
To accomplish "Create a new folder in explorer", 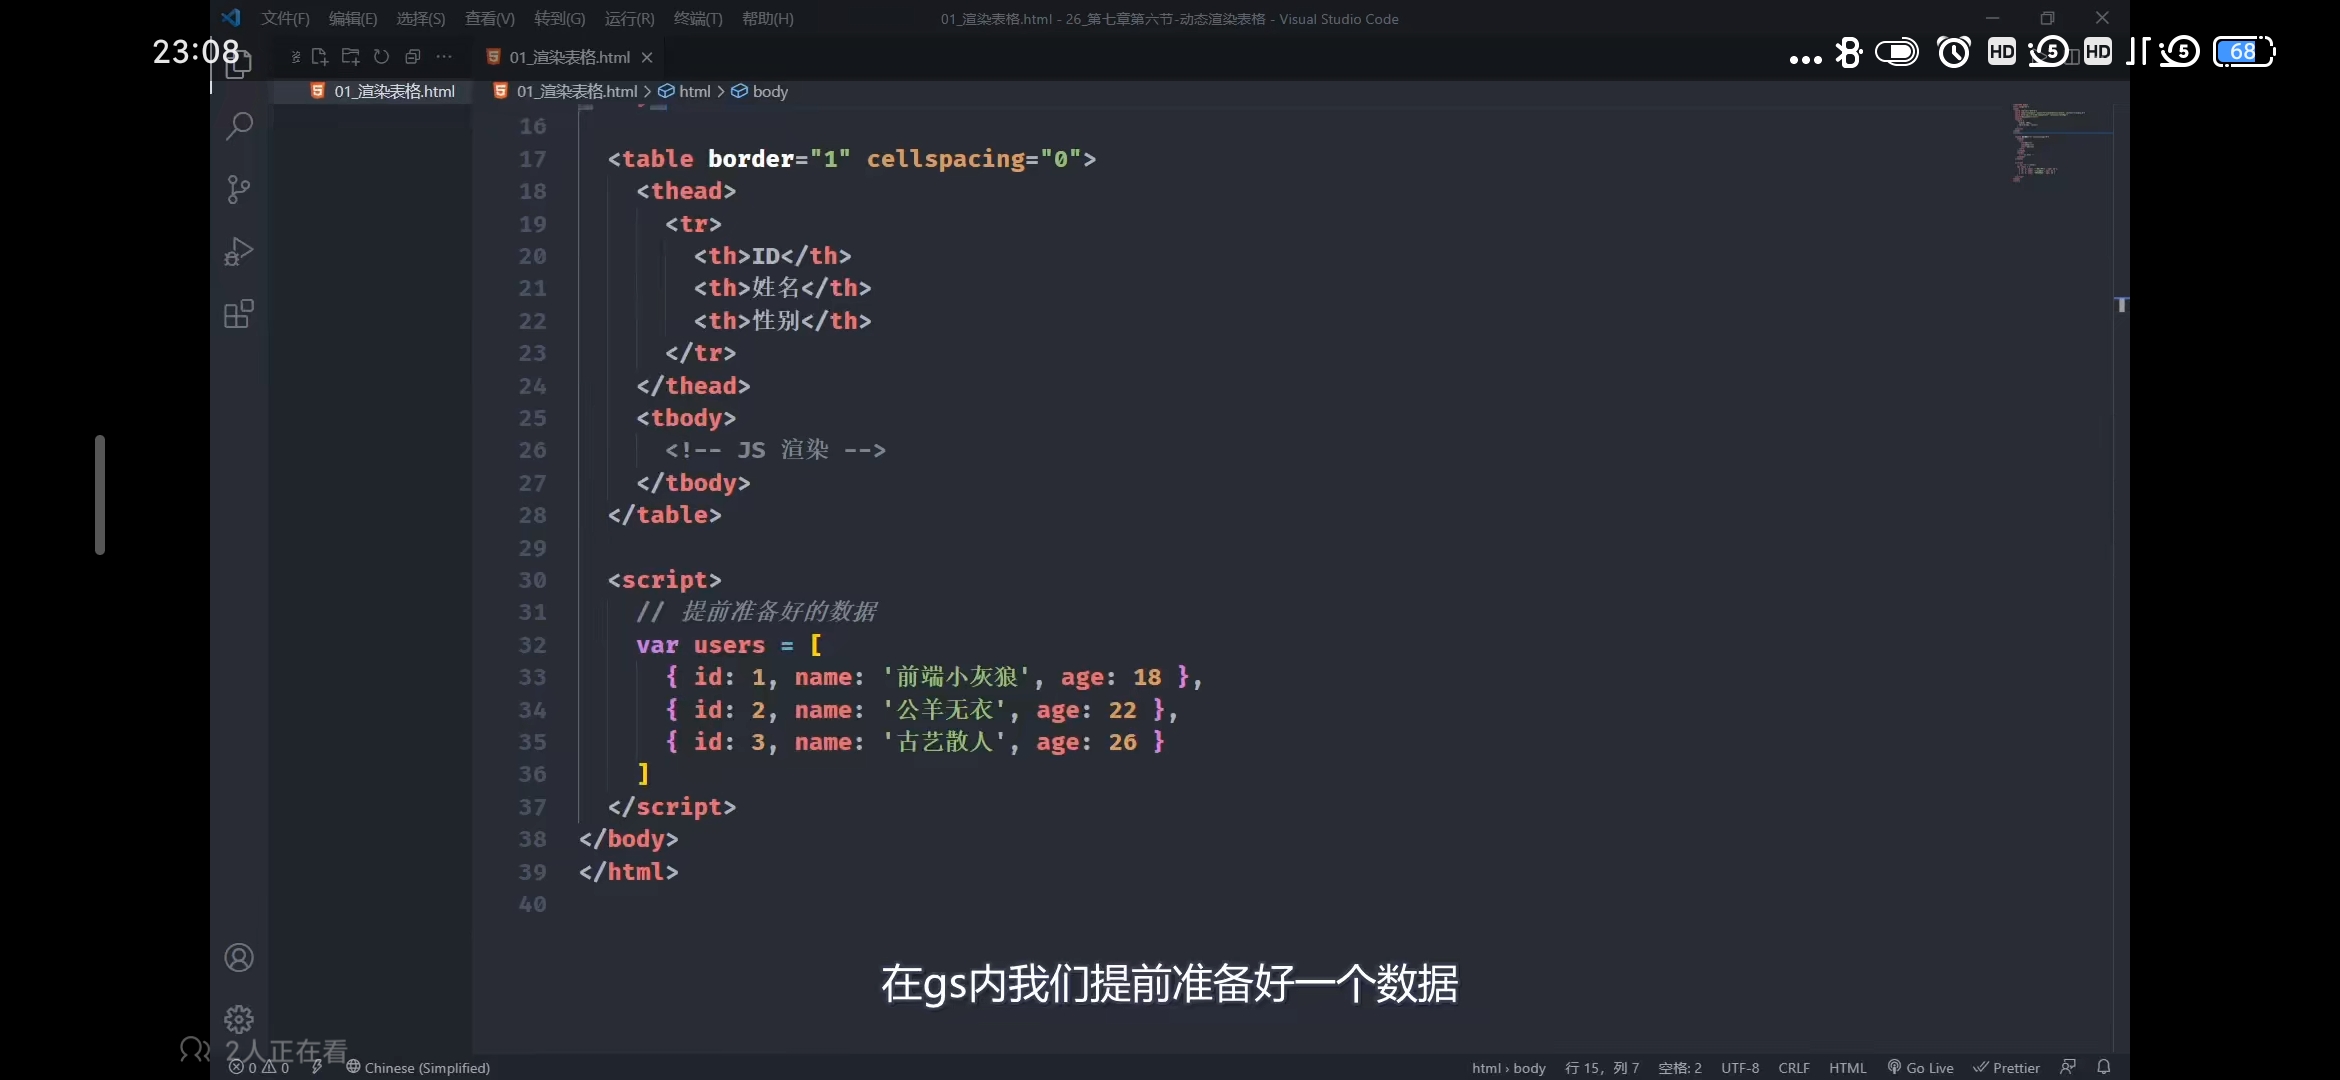I will coord(350,57).
